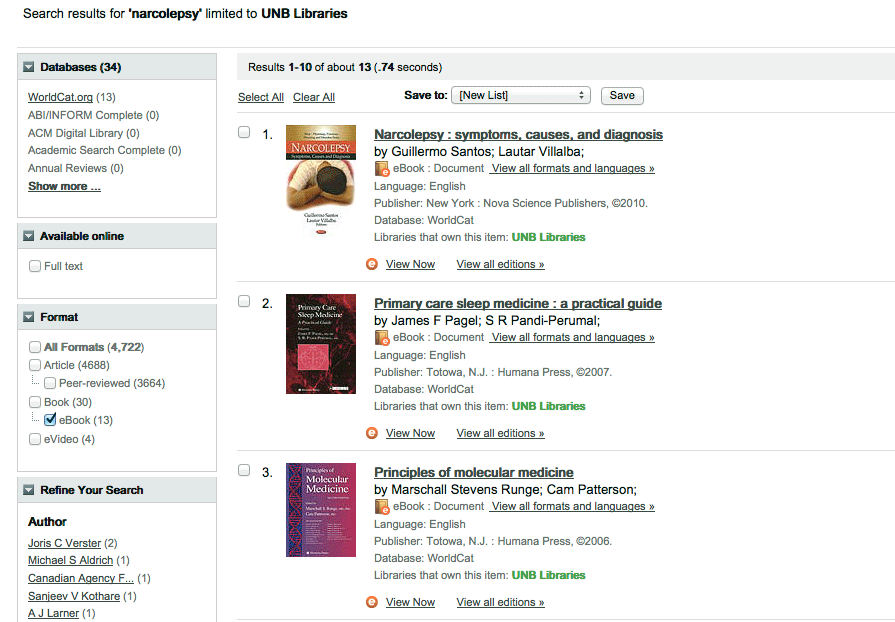
Task: Open title Principles of molecular medicine
Action: click(x=474, y=472)
